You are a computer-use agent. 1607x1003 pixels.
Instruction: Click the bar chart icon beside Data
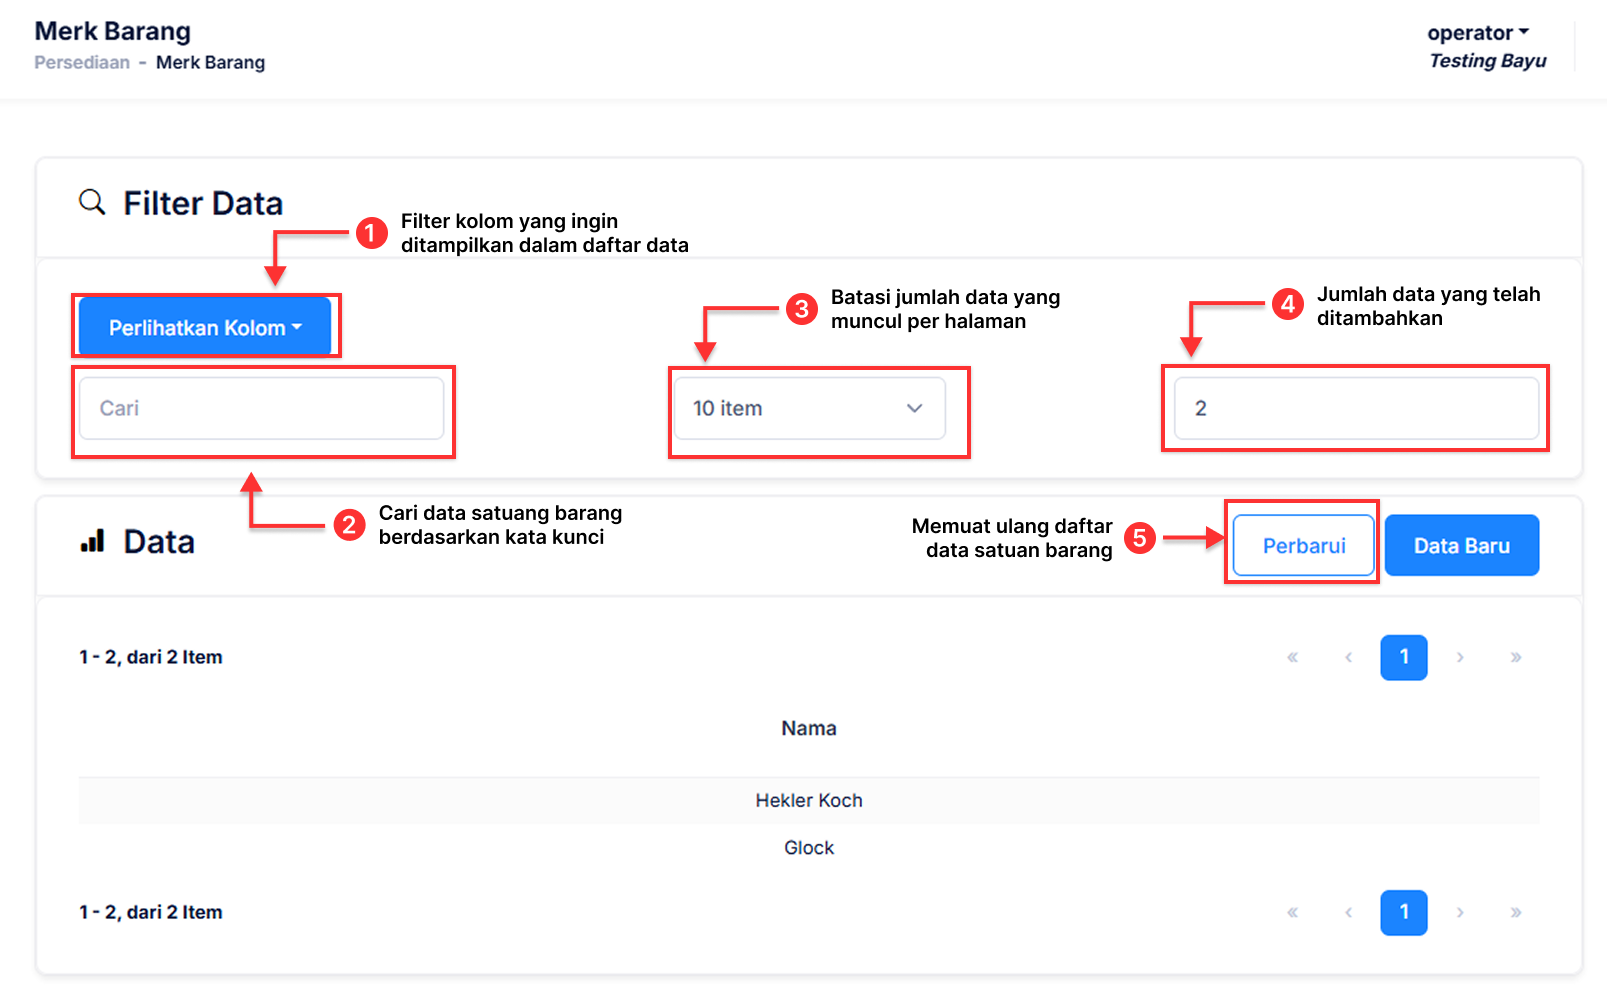pyautogui.click(x=92, y=542)
